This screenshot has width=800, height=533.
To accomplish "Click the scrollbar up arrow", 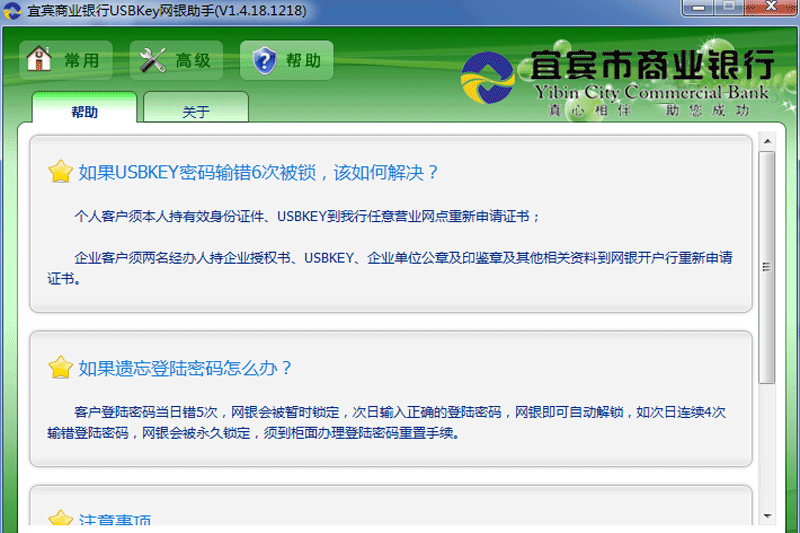I will click(767, 141).
